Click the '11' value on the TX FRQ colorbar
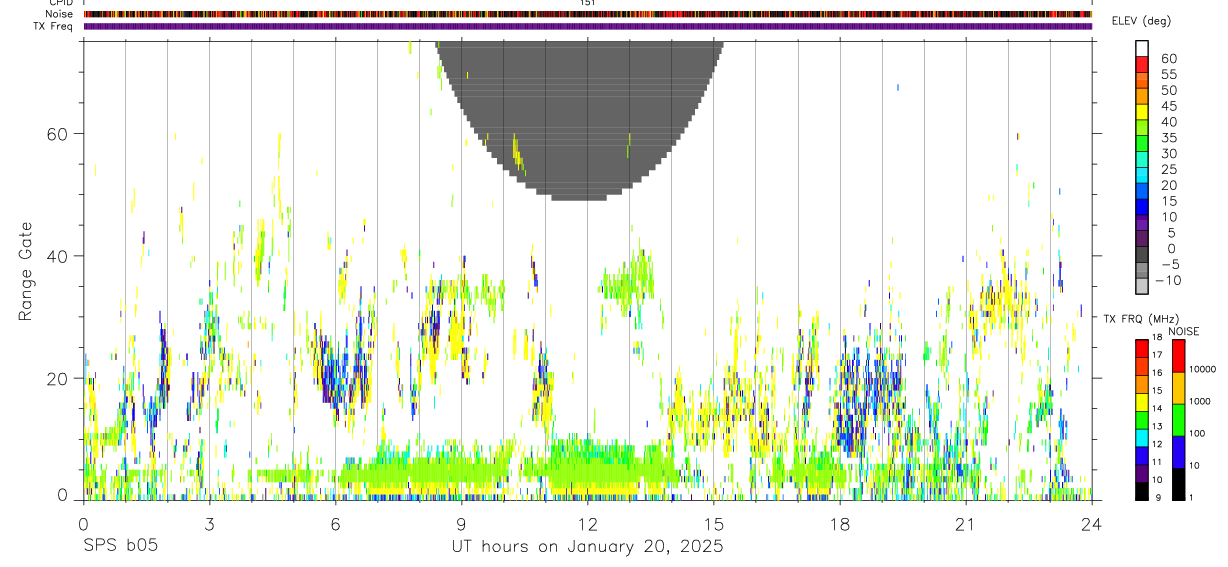Image resolution: width=1228 pixels, height=567 pixels. 1157,462
